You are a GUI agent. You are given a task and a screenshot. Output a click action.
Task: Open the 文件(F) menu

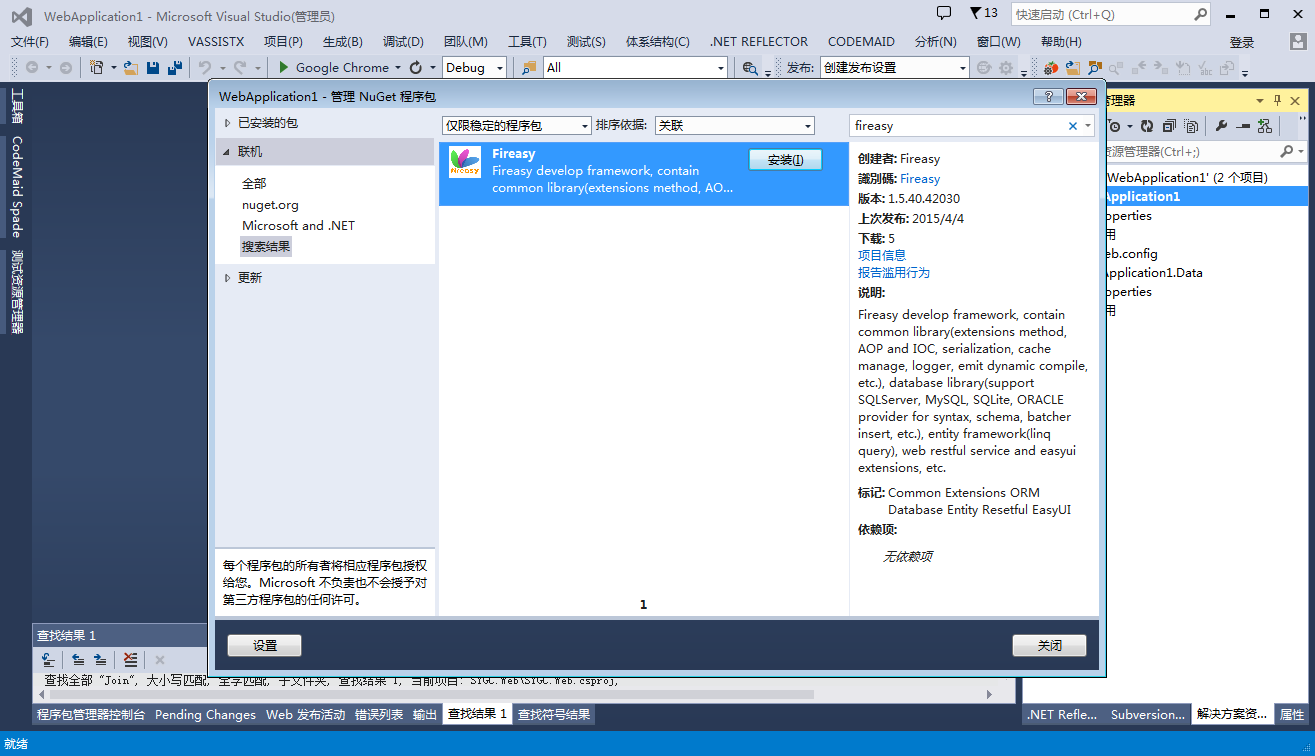pos(30,42)
